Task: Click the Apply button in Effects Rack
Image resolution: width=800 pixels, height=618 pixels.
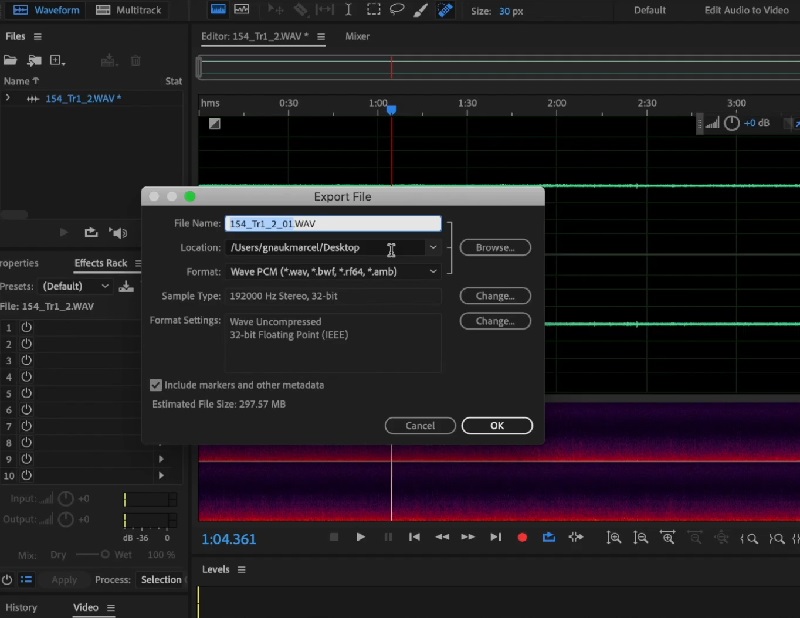Action: [x=64, y=580]
